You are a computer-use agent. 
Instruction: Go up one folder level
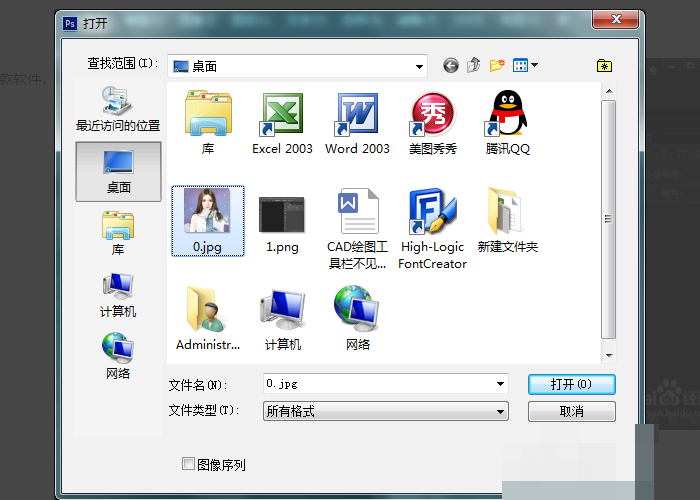474,65
